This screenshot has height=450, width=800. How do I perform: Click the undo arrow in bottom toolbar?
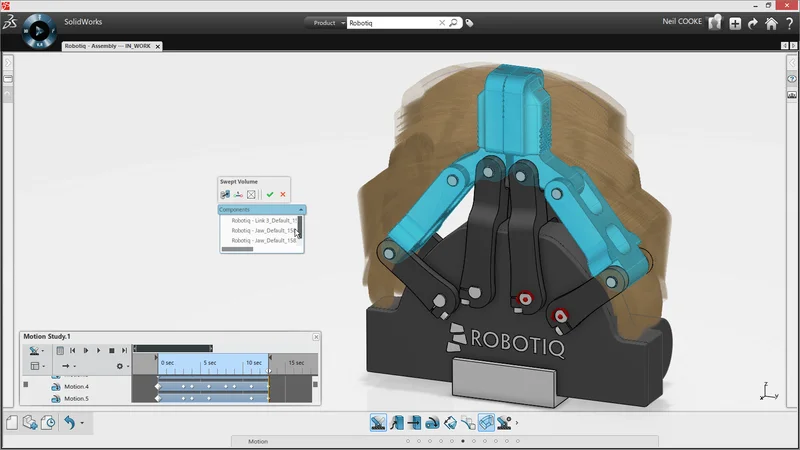point(69,422)
